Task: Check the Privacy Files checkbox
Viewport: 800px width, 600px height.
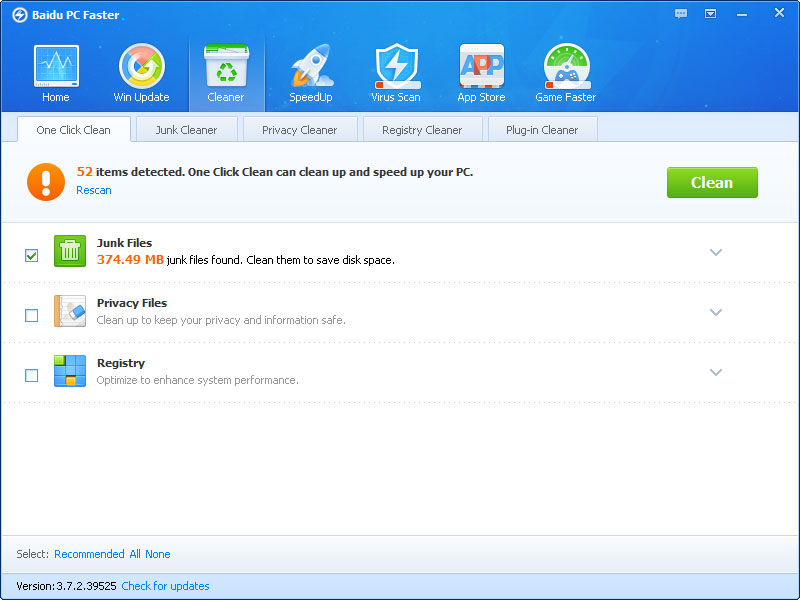Action: 32,315
